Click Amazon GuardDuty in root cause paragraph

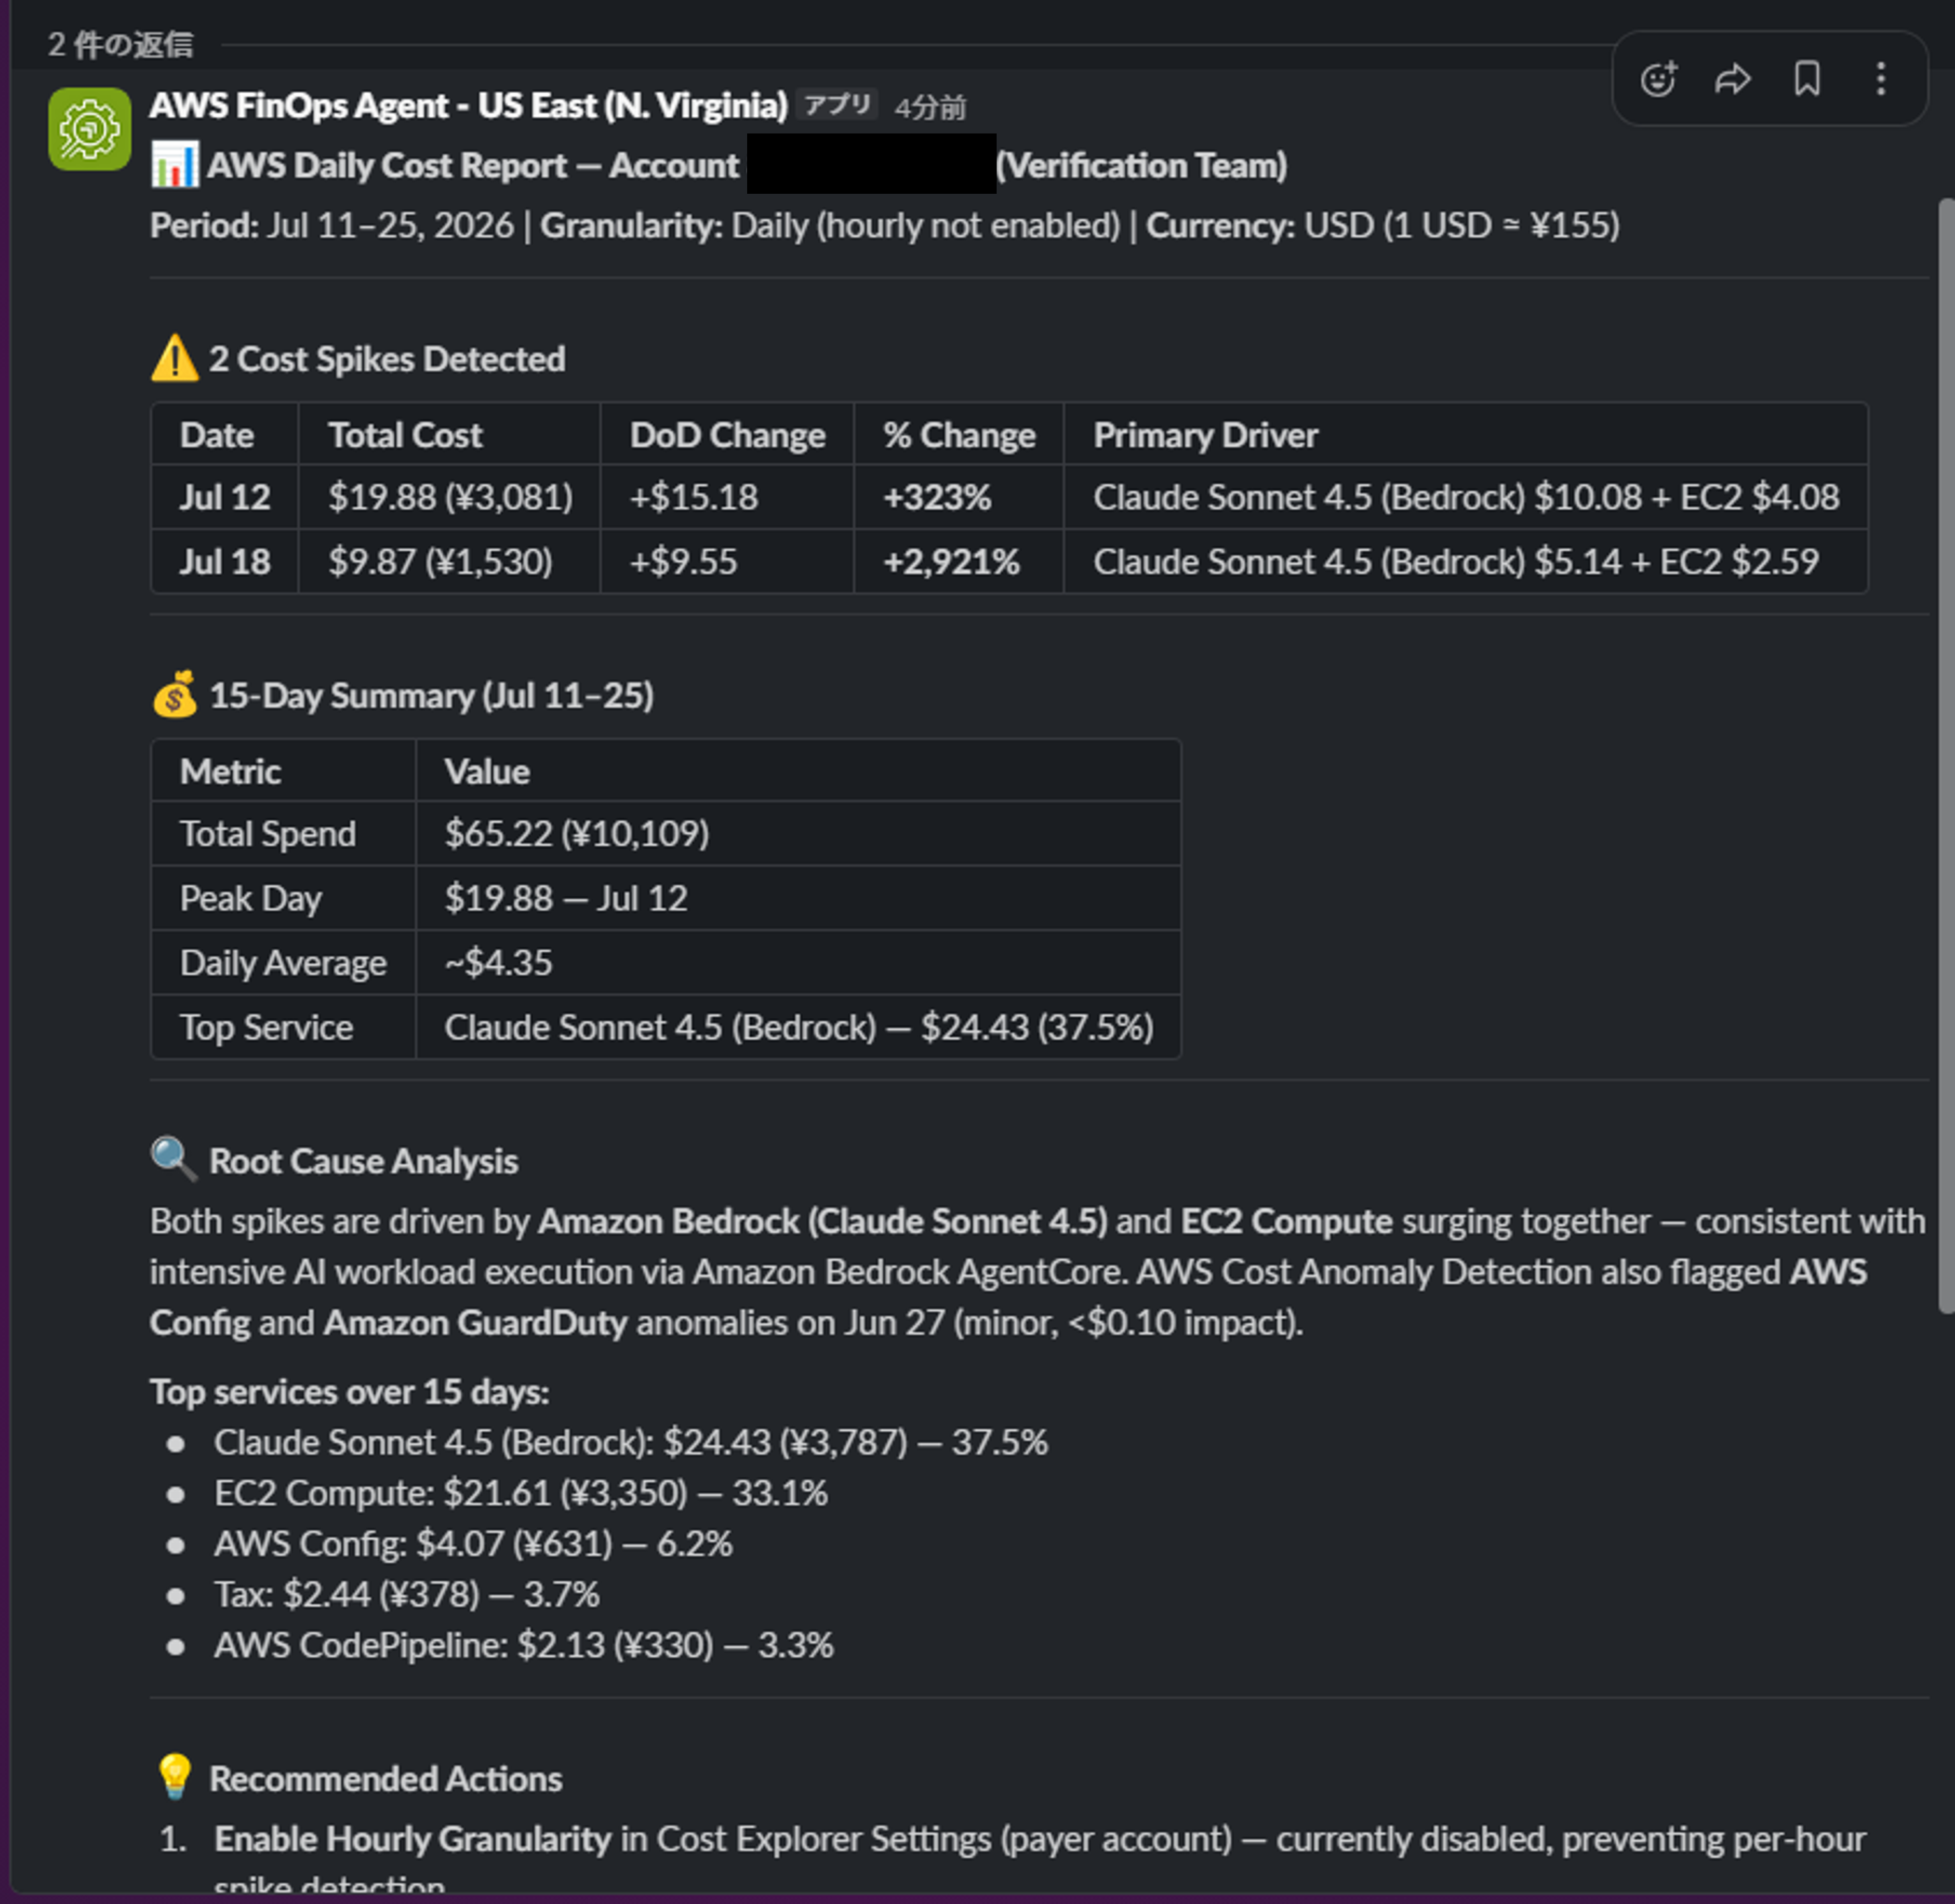(x=475, y=1323)
